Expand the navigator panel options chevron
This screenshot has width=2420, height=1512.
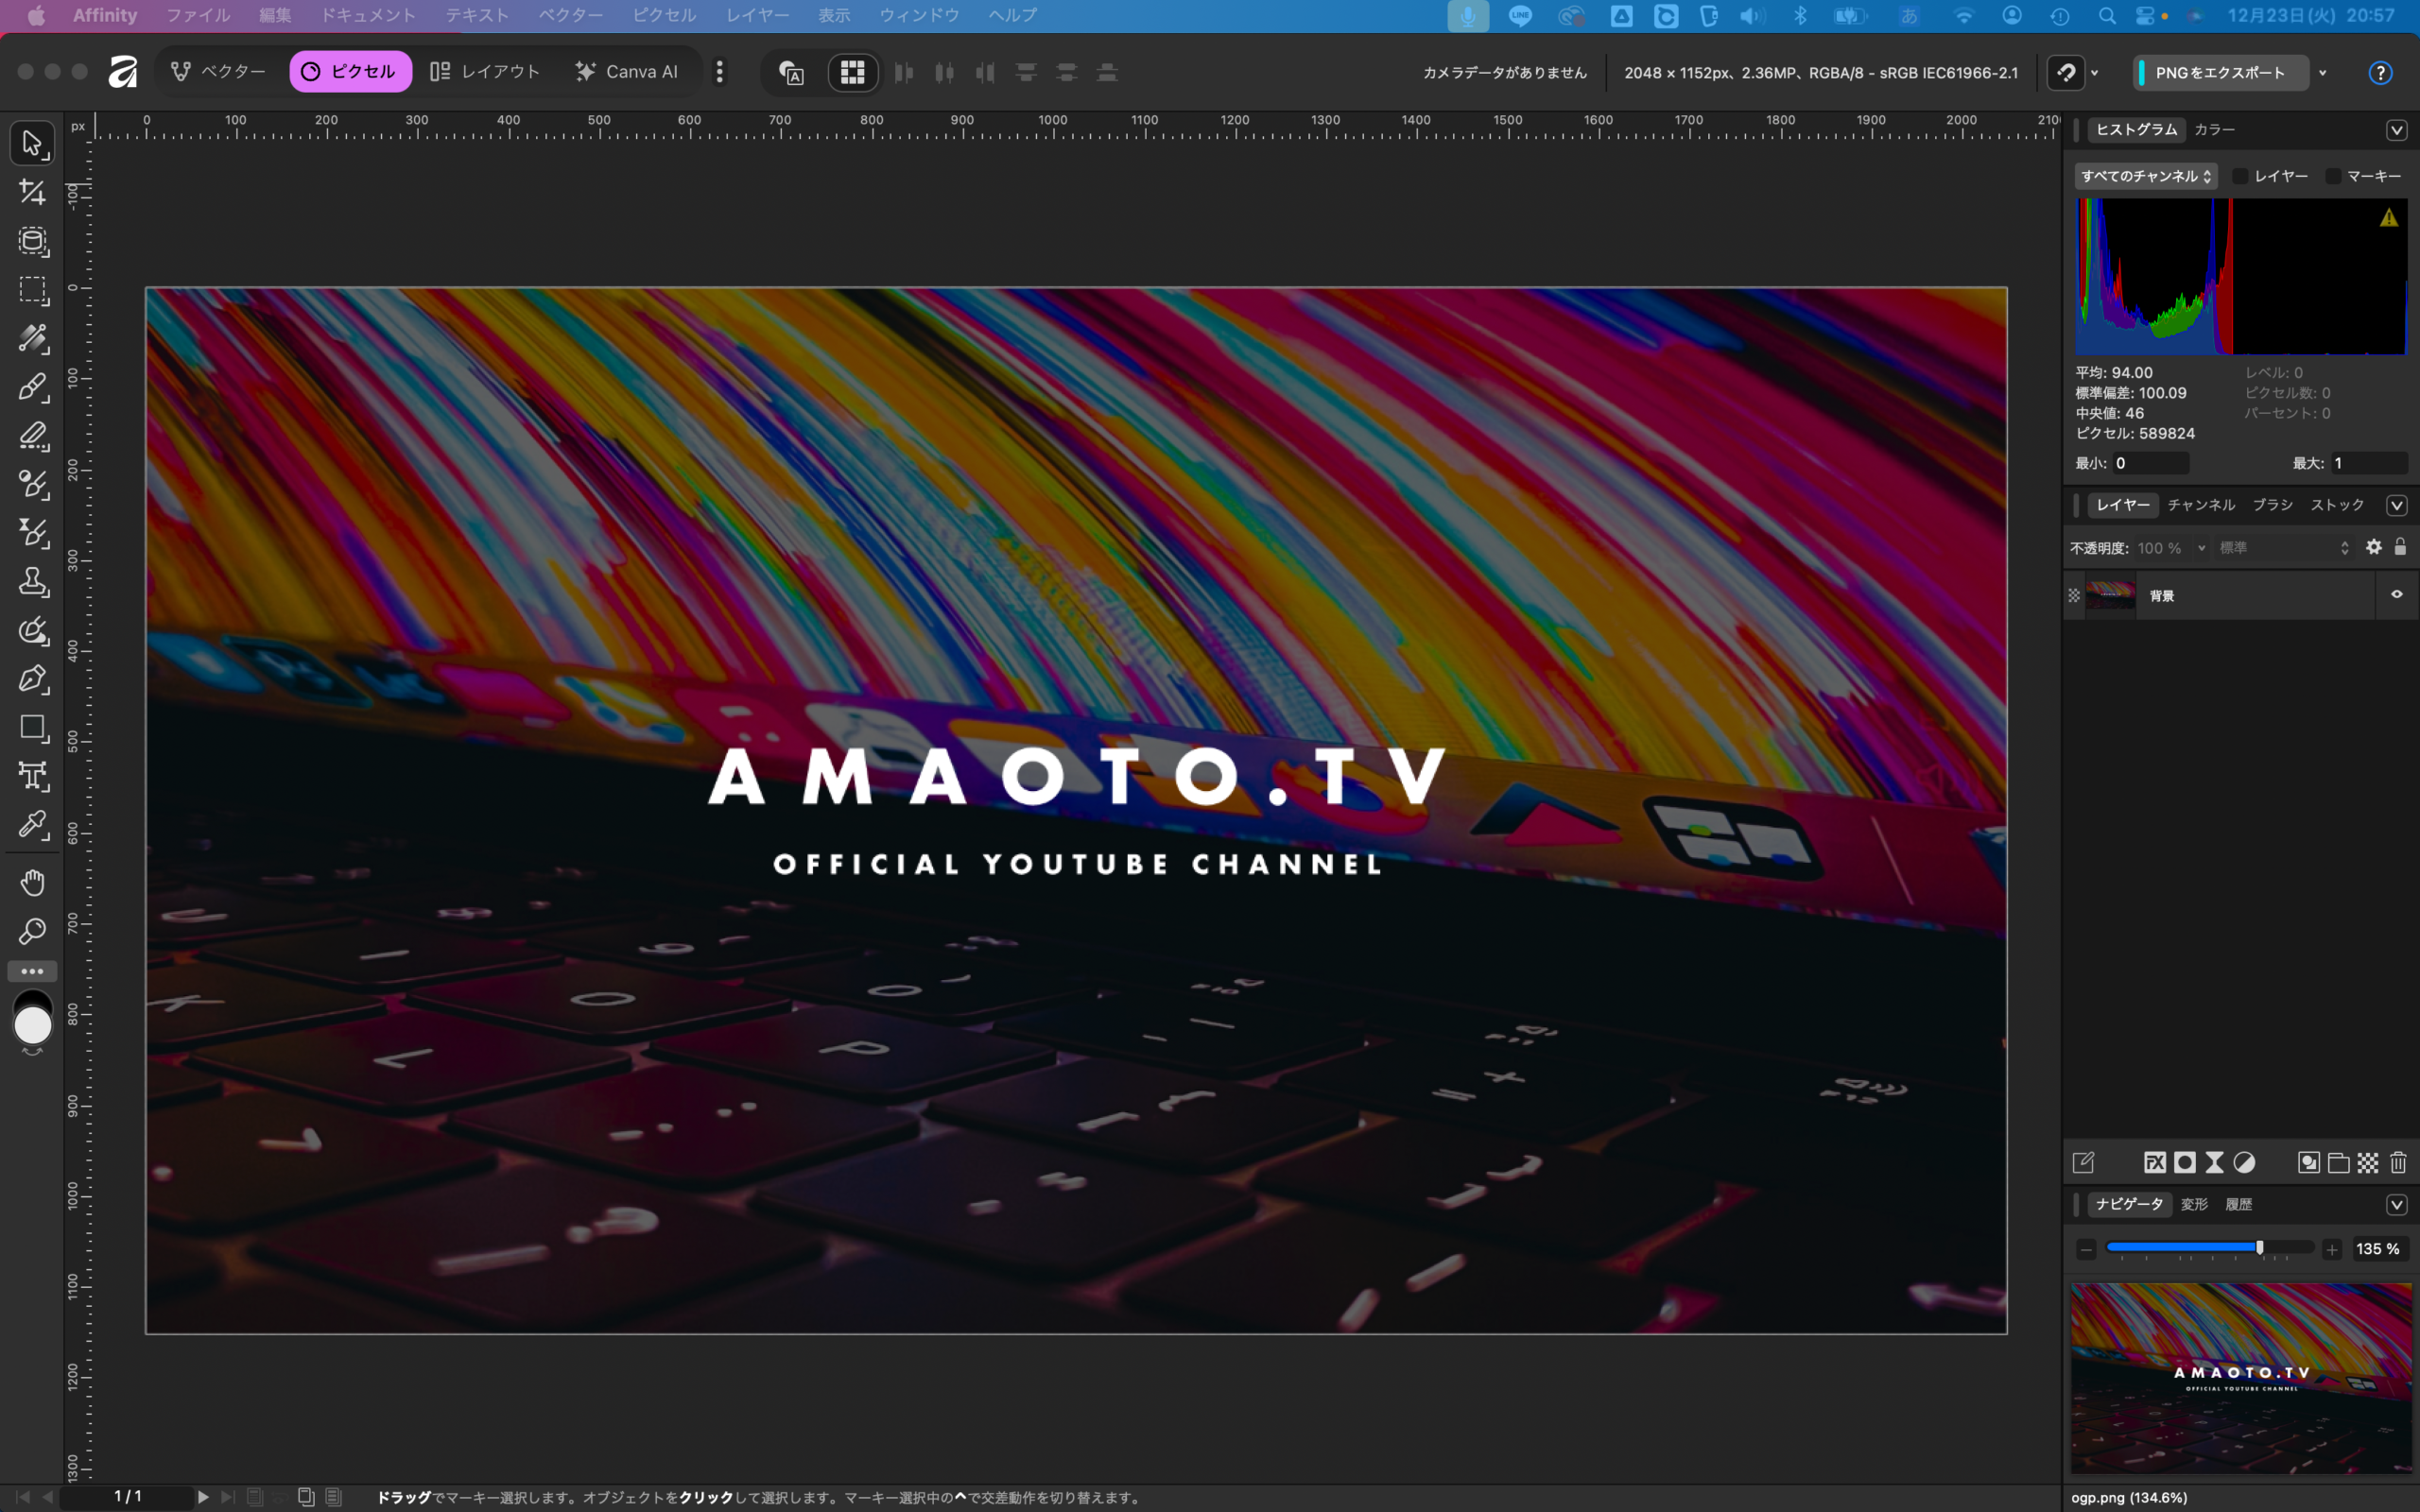tap(2397, 1204)
